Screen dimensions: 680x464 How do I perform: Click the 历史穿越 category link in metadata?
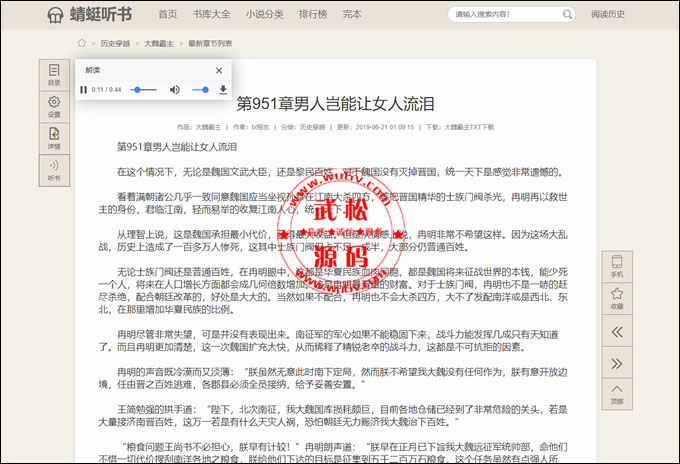tap(312, 127)
